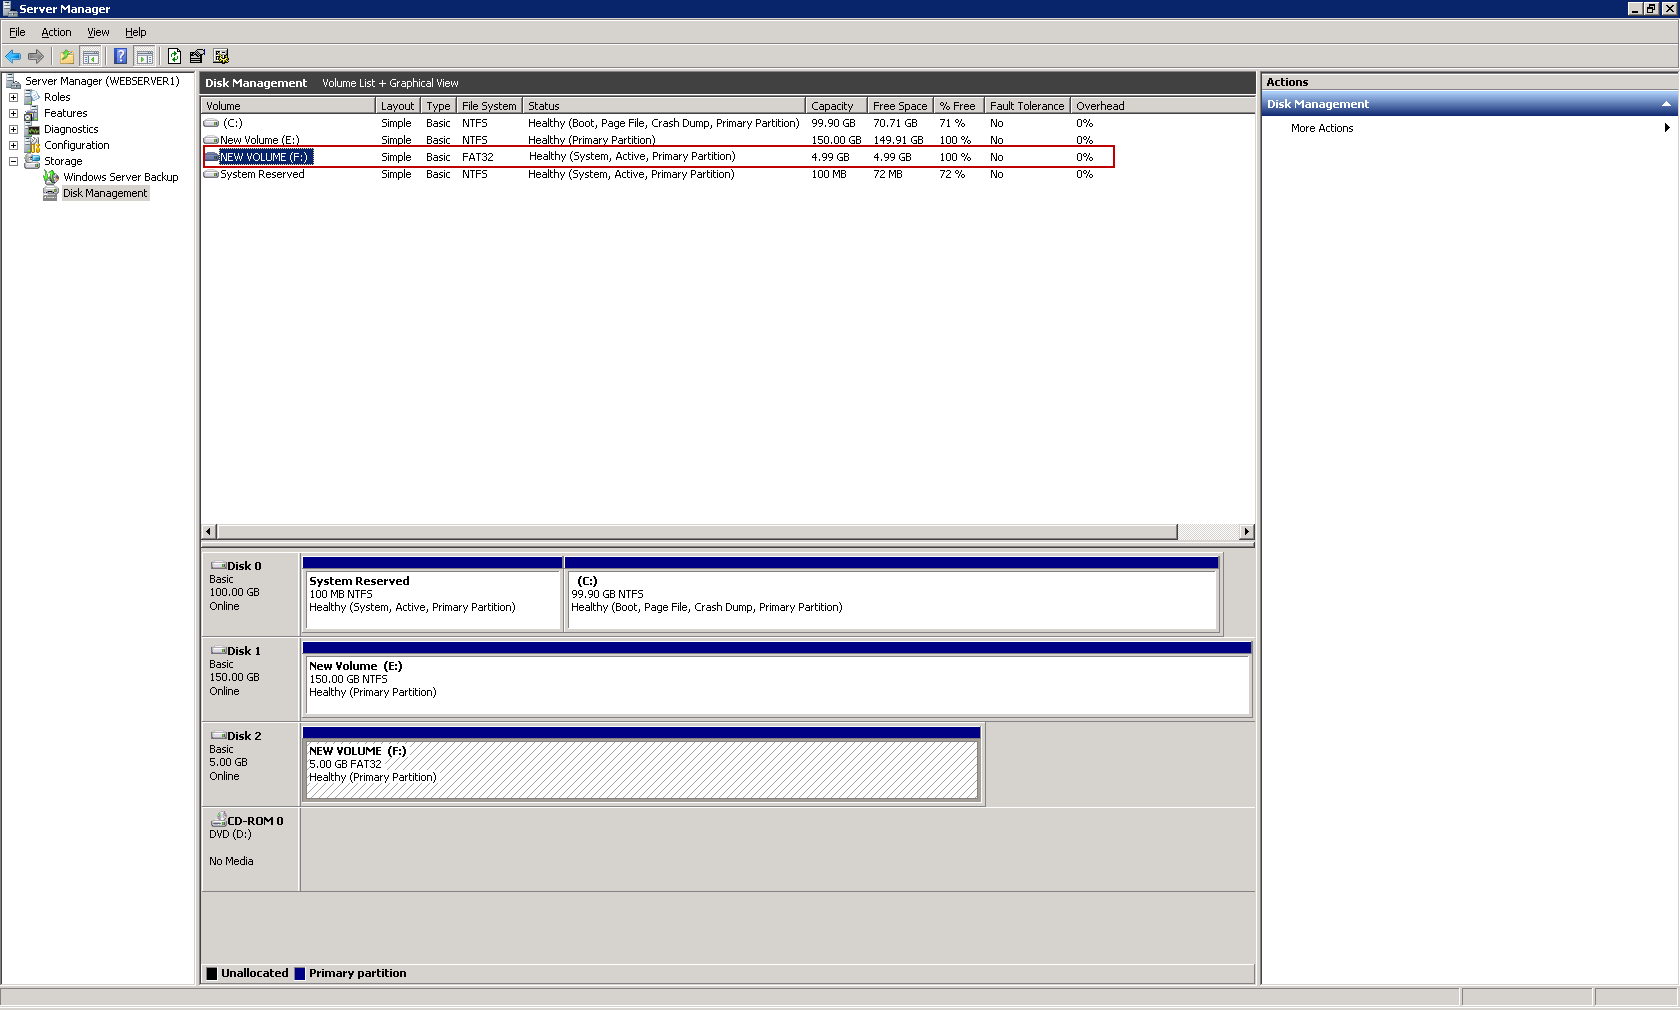Click the Properties icon in the toolbar
The height and width of the screenshot is (1010, 1680).
(x=197, y=56)
